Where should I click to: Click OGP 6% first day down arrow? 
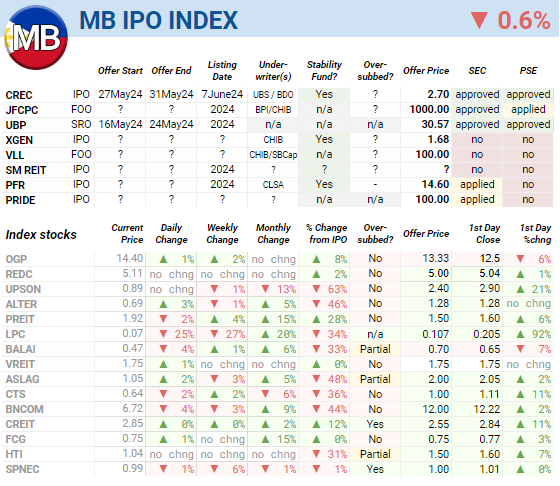520,259
